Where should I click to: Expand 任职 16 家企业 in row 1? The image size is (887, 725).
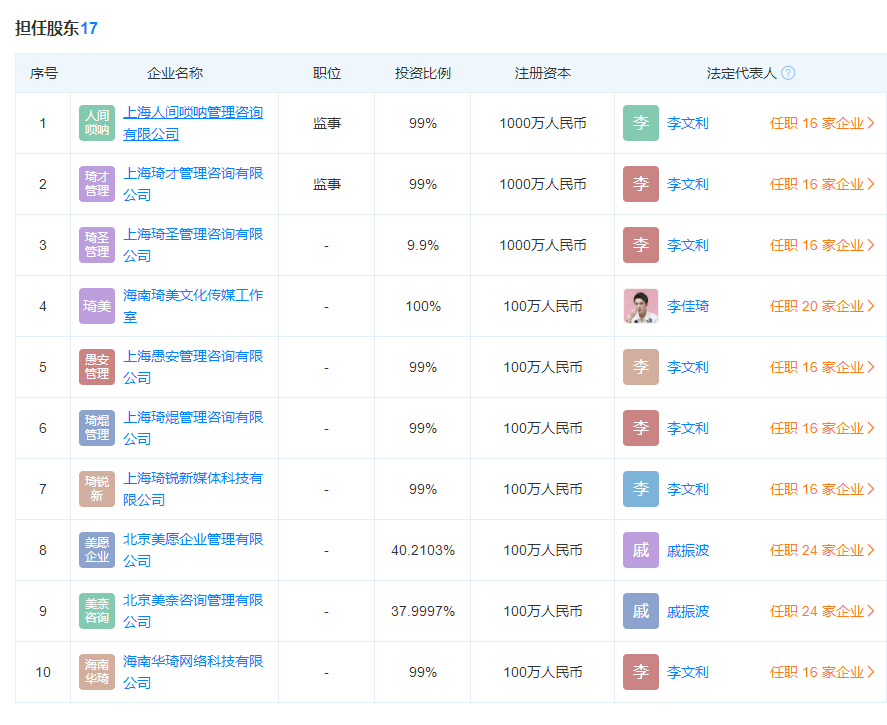coord(821,123)
